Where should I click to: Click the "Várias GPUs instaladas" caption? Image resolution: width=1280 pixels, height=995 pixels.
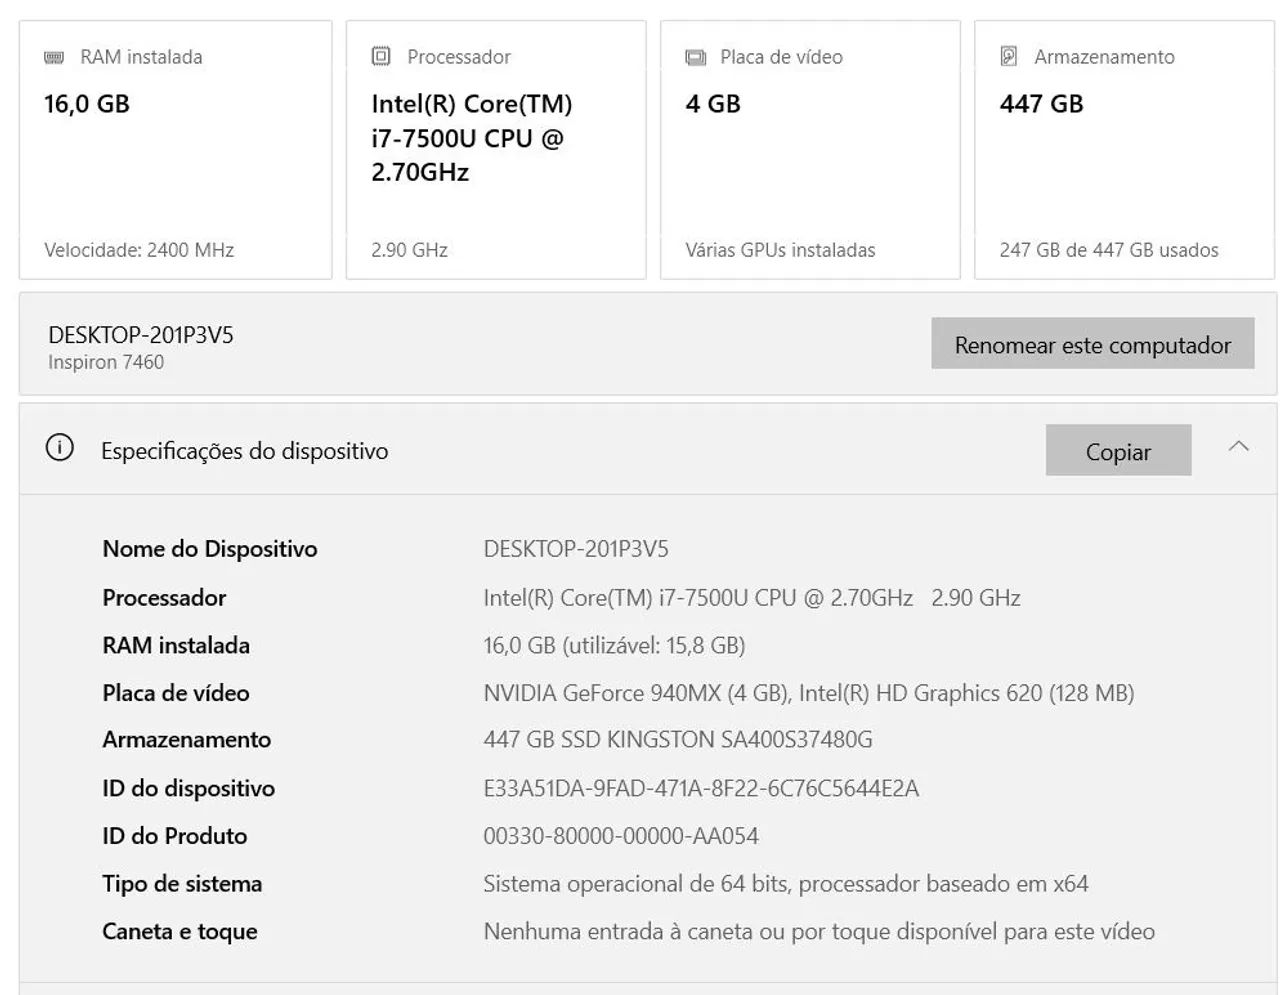point(780,250)
